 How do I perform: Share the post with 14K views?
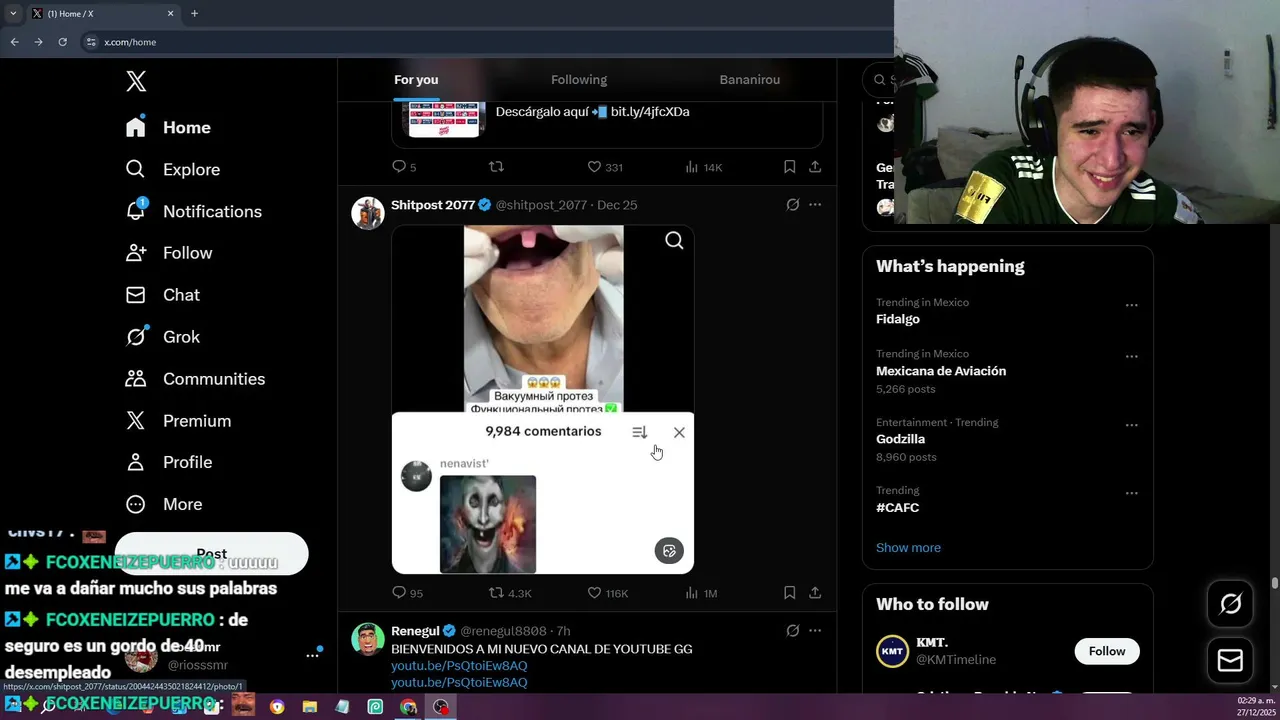pyautogui.click(x=815, y=167)
